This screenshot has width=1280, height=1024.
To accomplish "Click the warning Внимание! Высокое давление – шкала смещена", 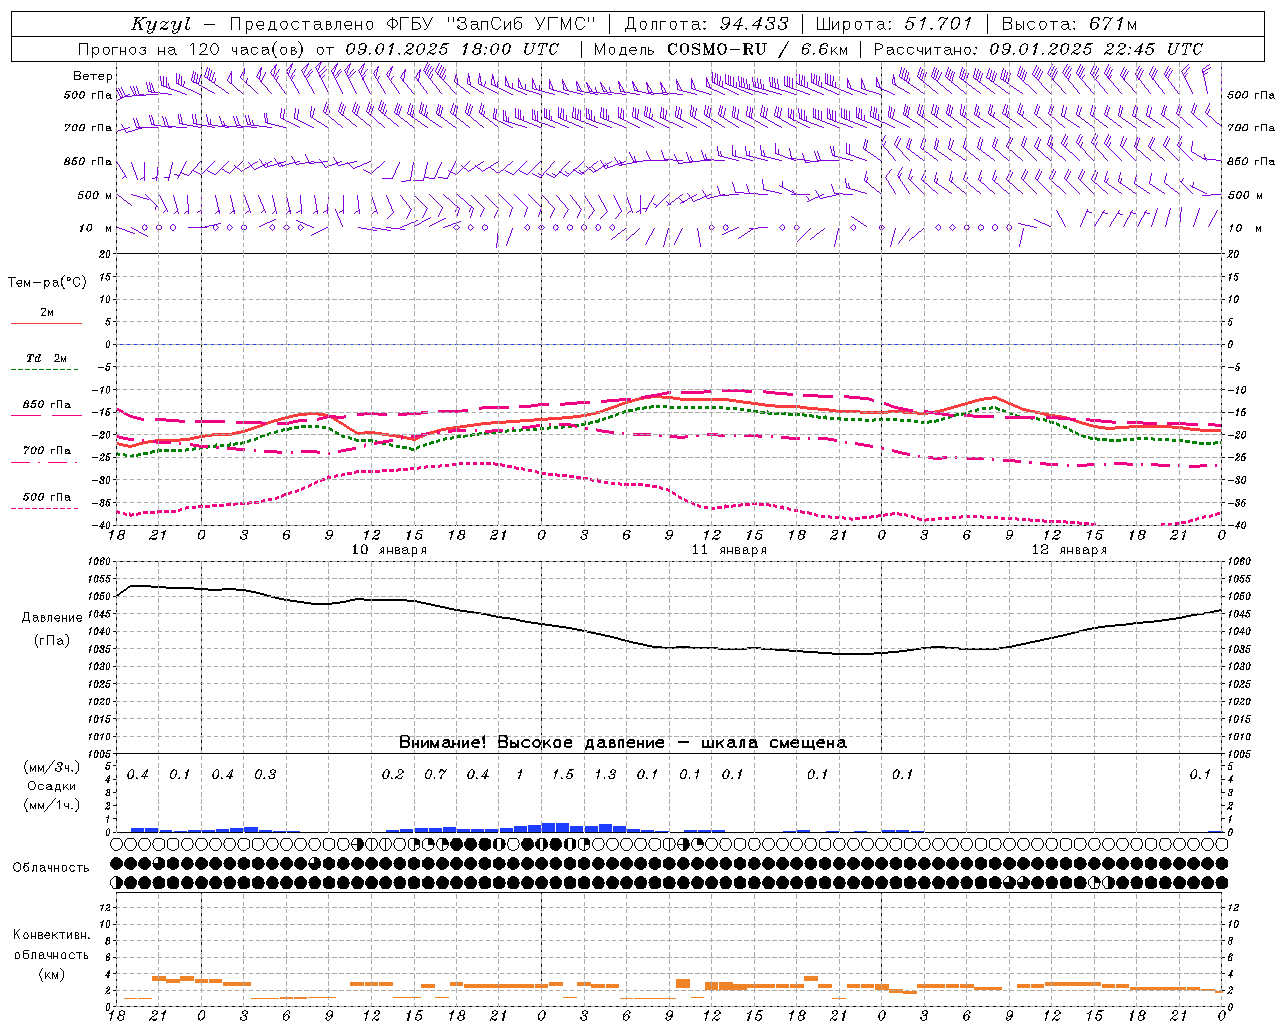I will 623,743.
